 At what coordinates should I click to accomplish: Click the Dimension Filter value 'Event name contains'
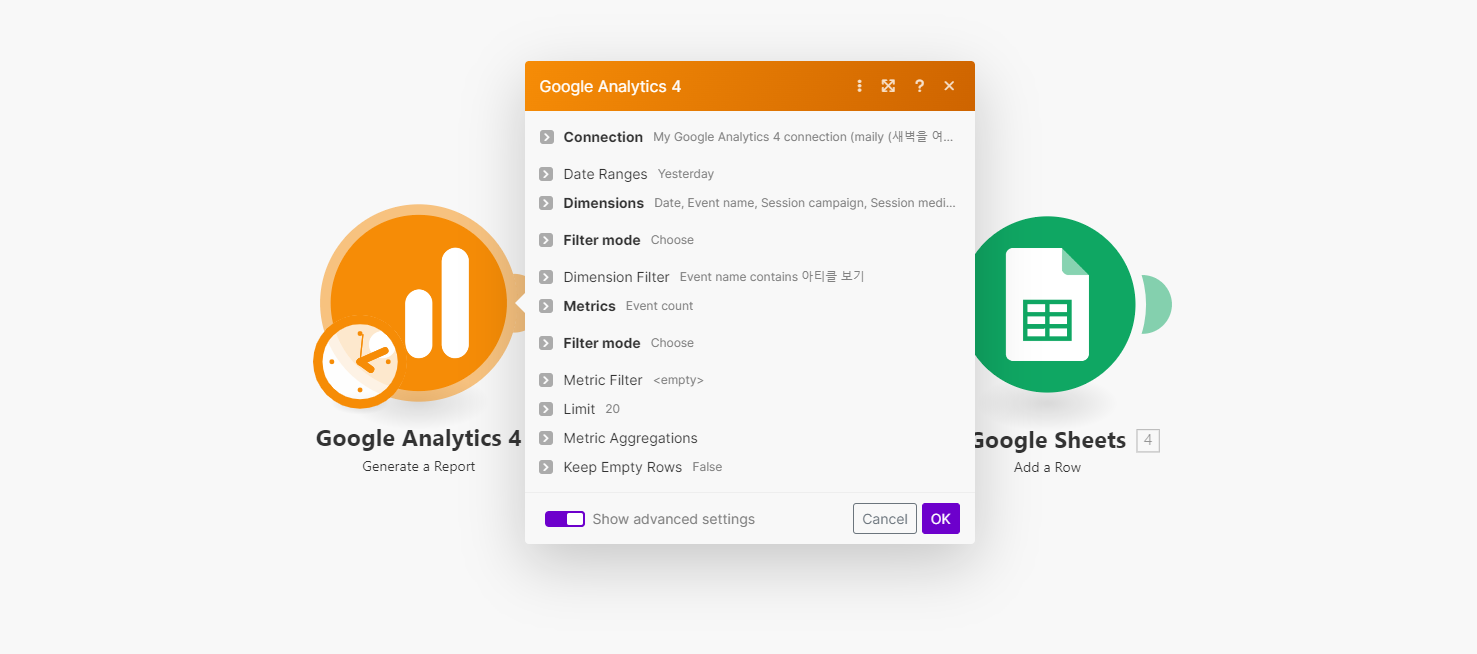[772, 277]
